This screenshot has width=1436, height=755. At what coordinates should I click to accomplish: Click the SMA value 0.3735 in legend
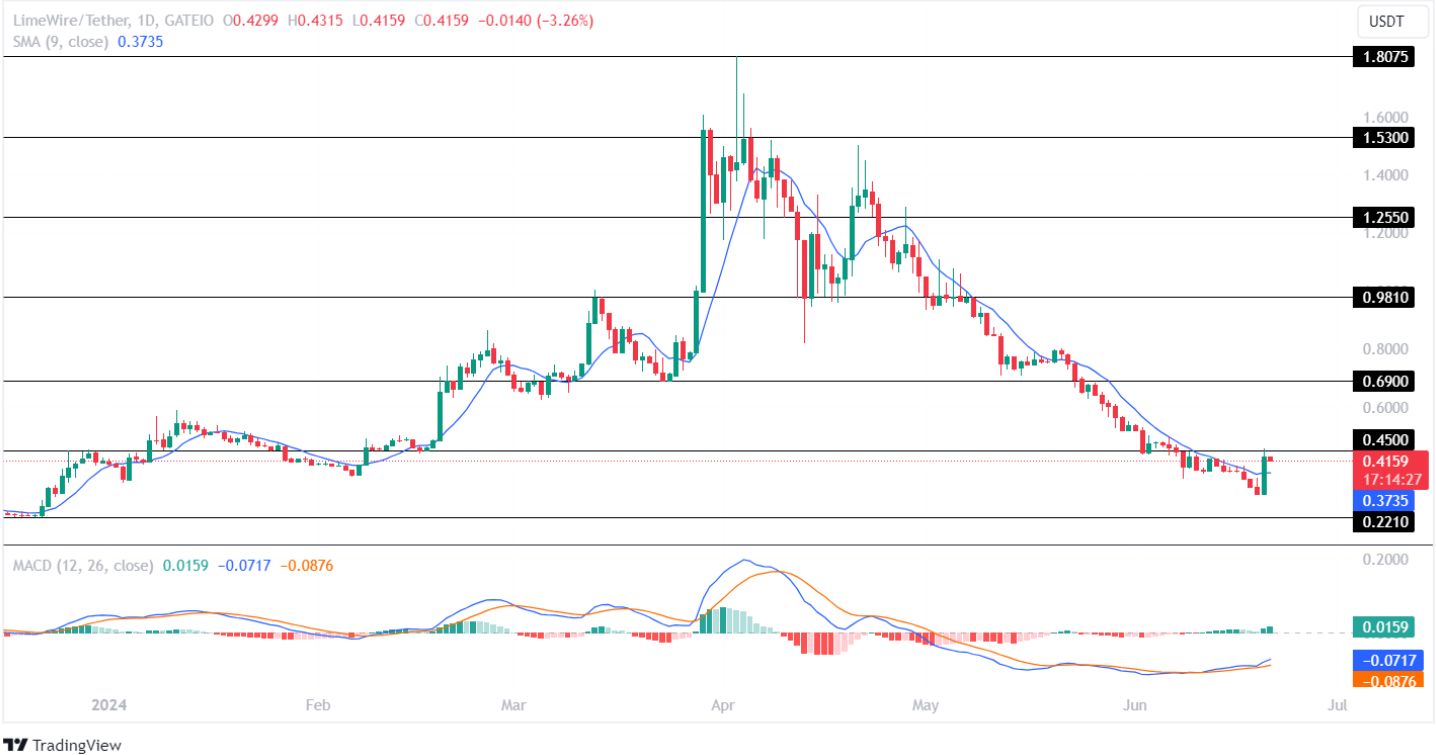[140, 42]
